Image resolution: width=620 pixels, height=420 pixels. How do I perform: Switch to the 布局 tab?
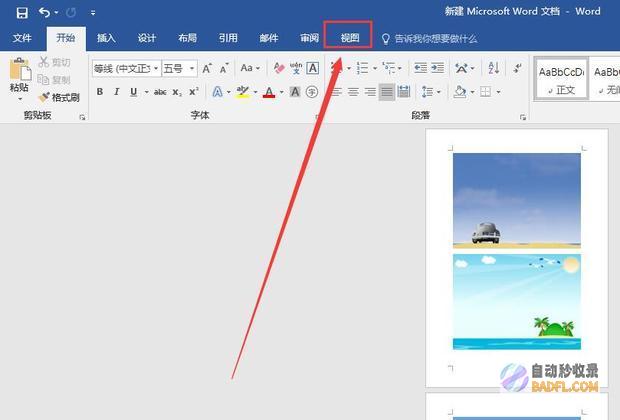pyautogui.click(x=187, y=38)
